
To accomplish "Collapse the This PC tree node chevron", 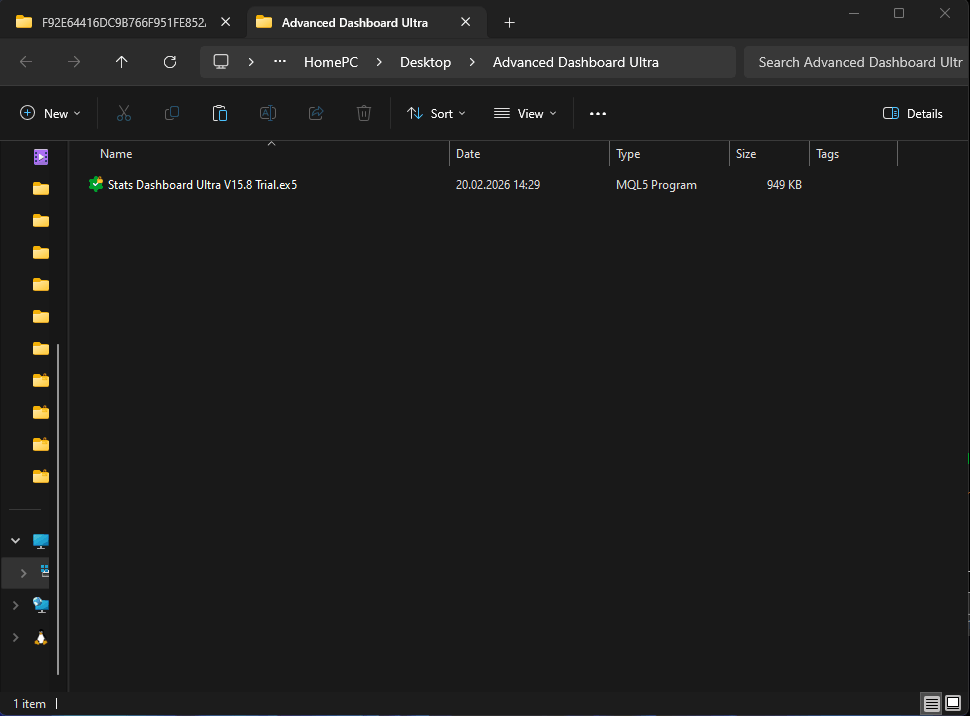I will (15, 541).
